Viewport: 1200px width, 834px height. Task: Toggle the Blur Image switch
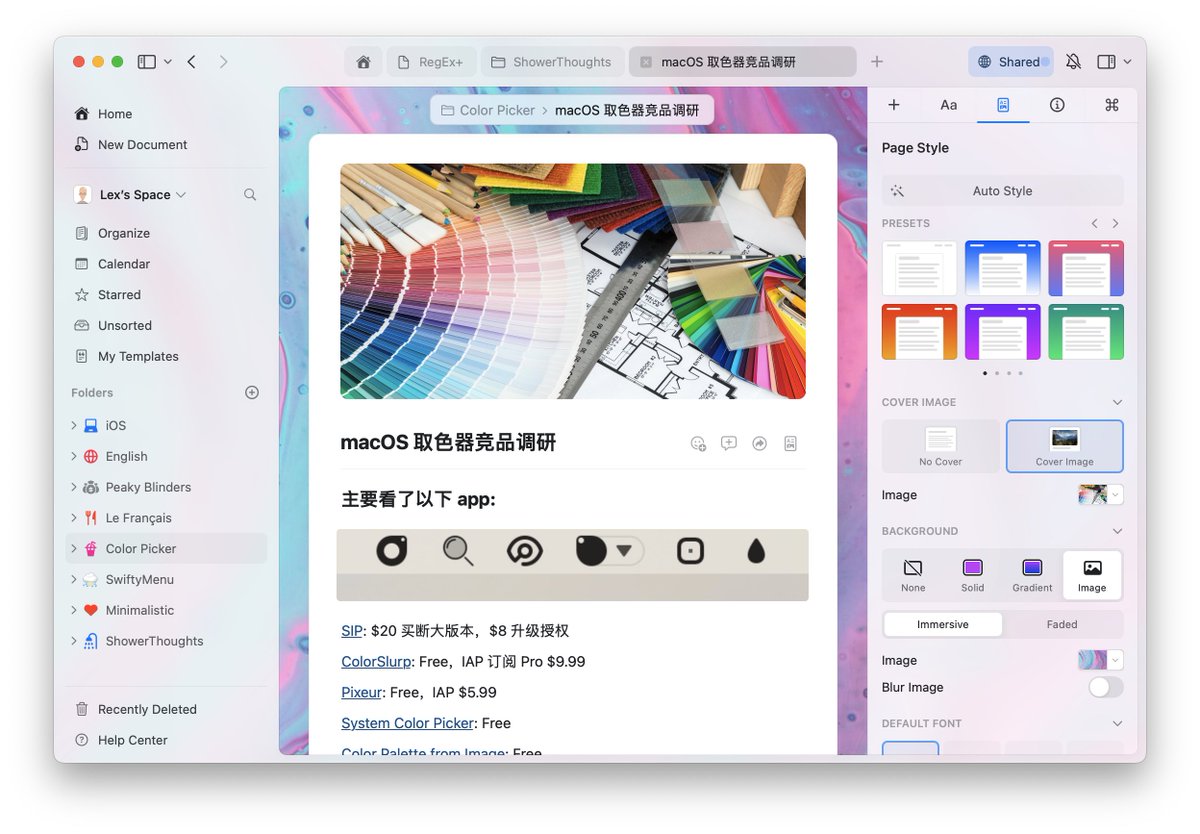pos(1106,688)
